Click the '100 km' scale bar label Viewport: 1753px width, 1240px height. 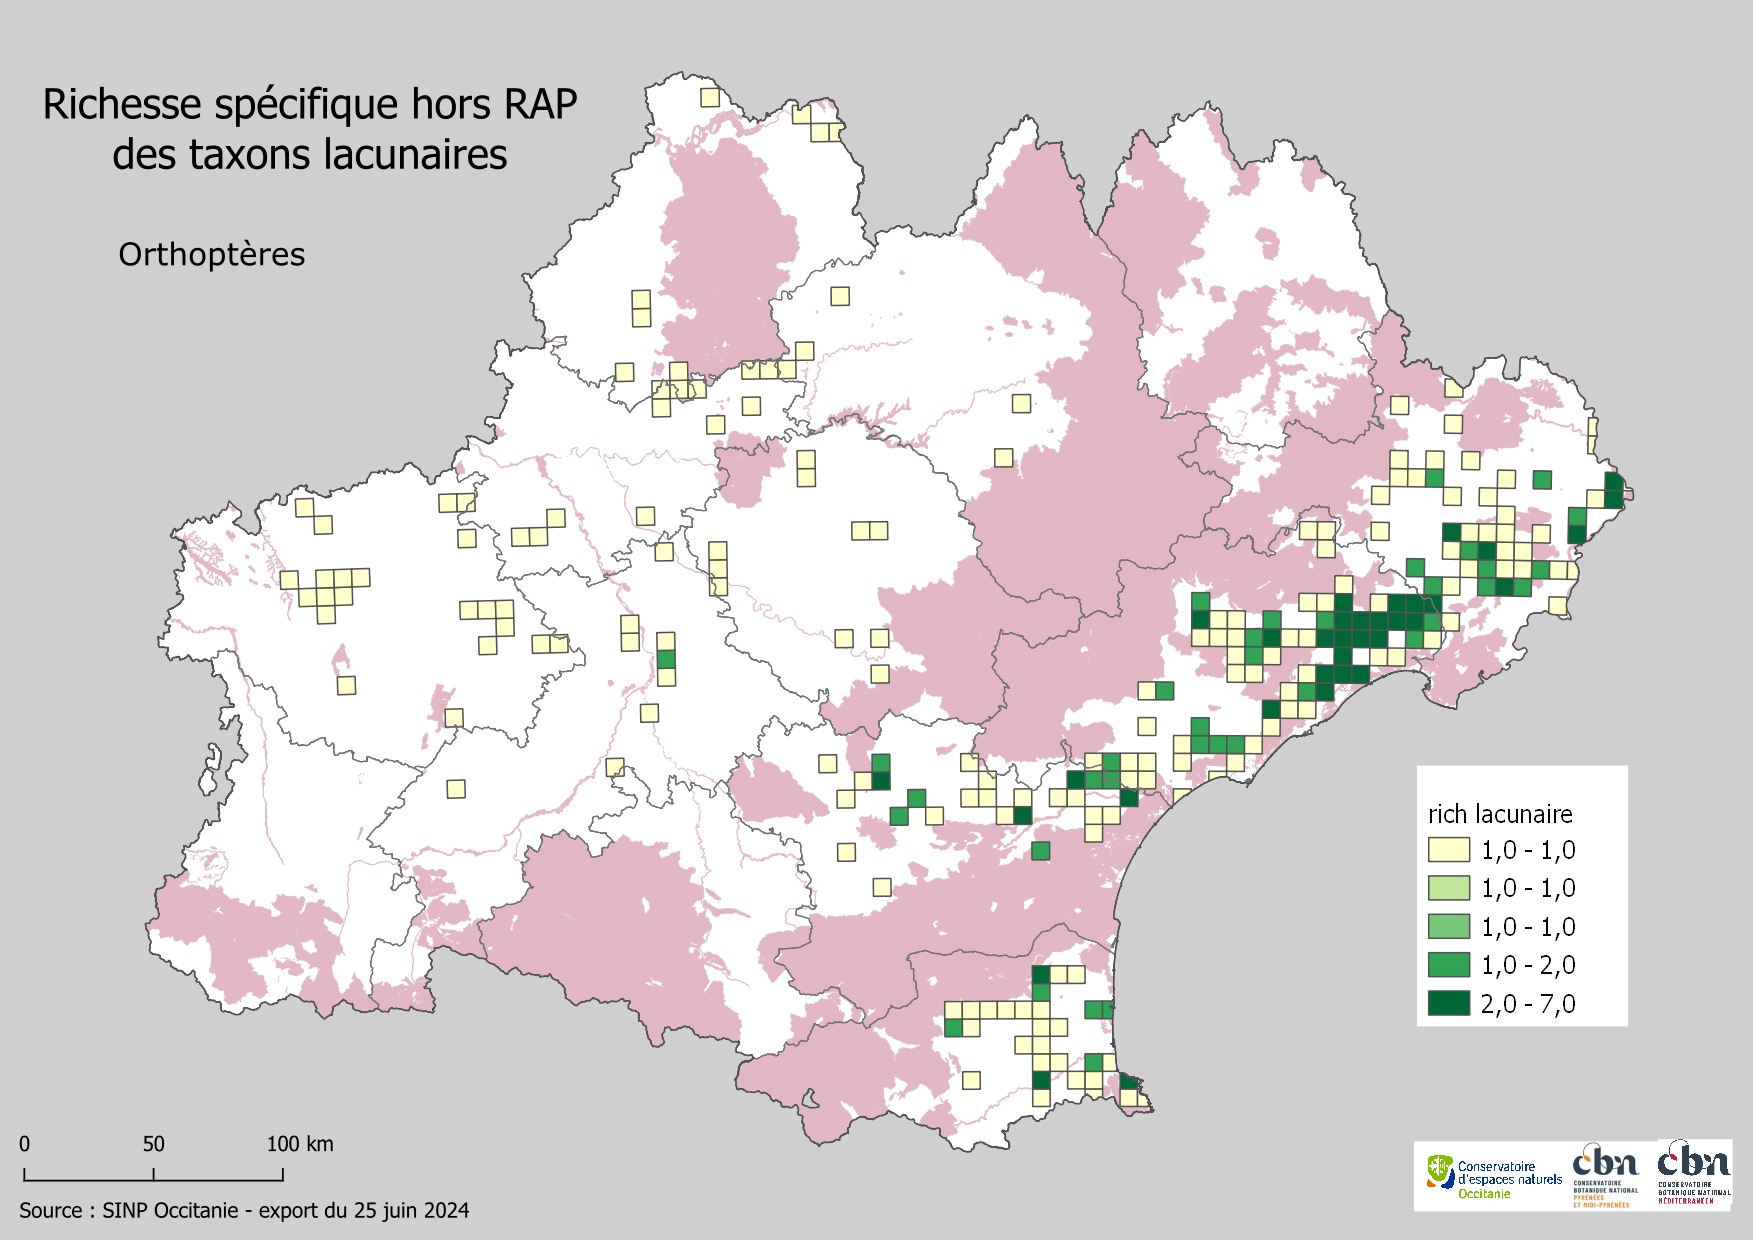click(299, 1144)
